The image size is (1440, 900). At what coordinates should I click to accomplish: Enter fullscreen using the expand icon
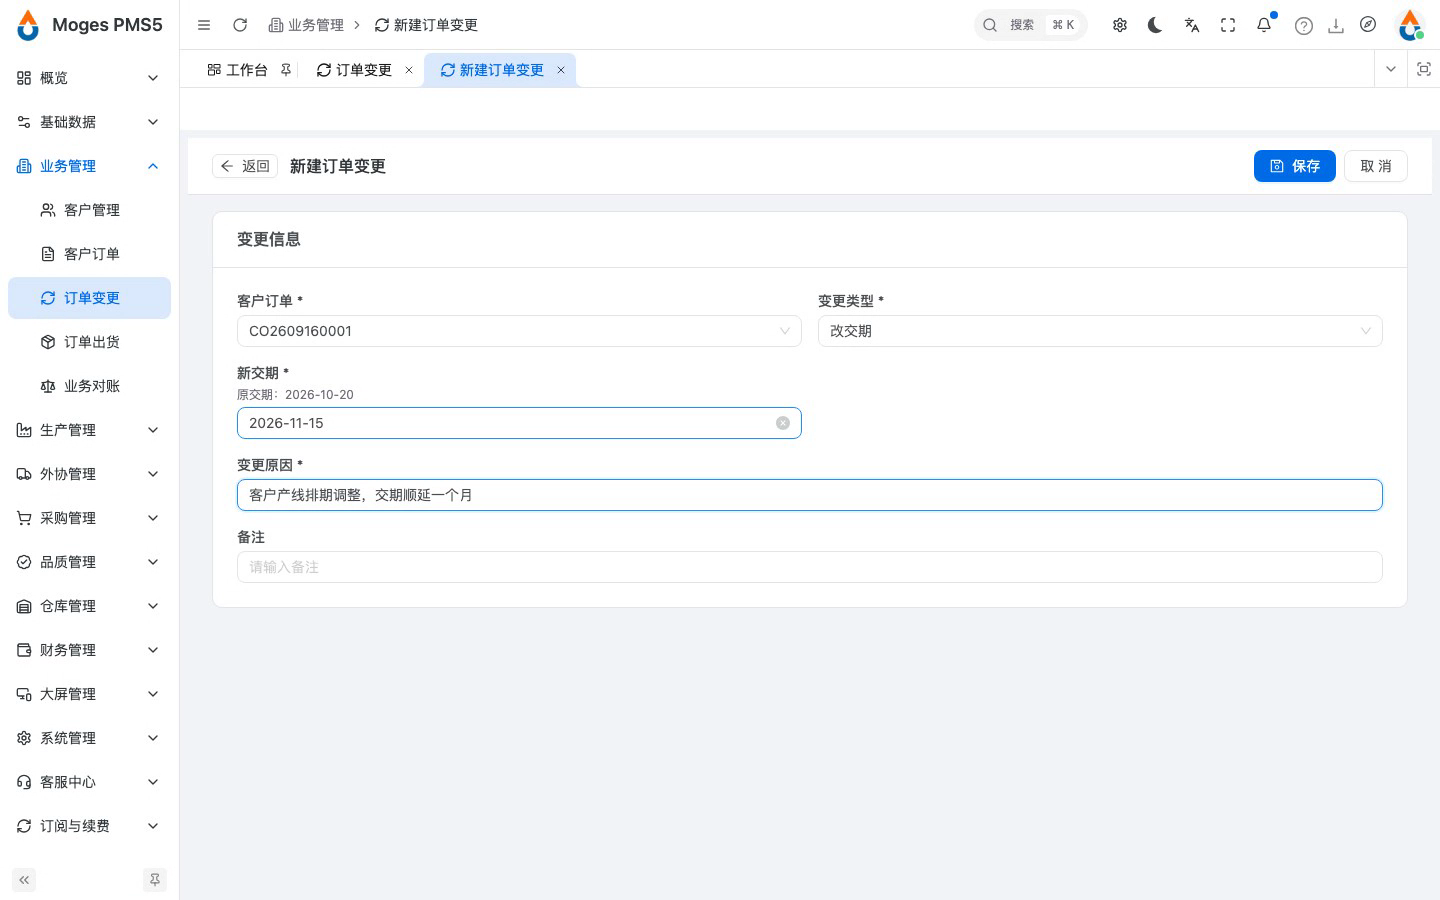coord(1228,25)
